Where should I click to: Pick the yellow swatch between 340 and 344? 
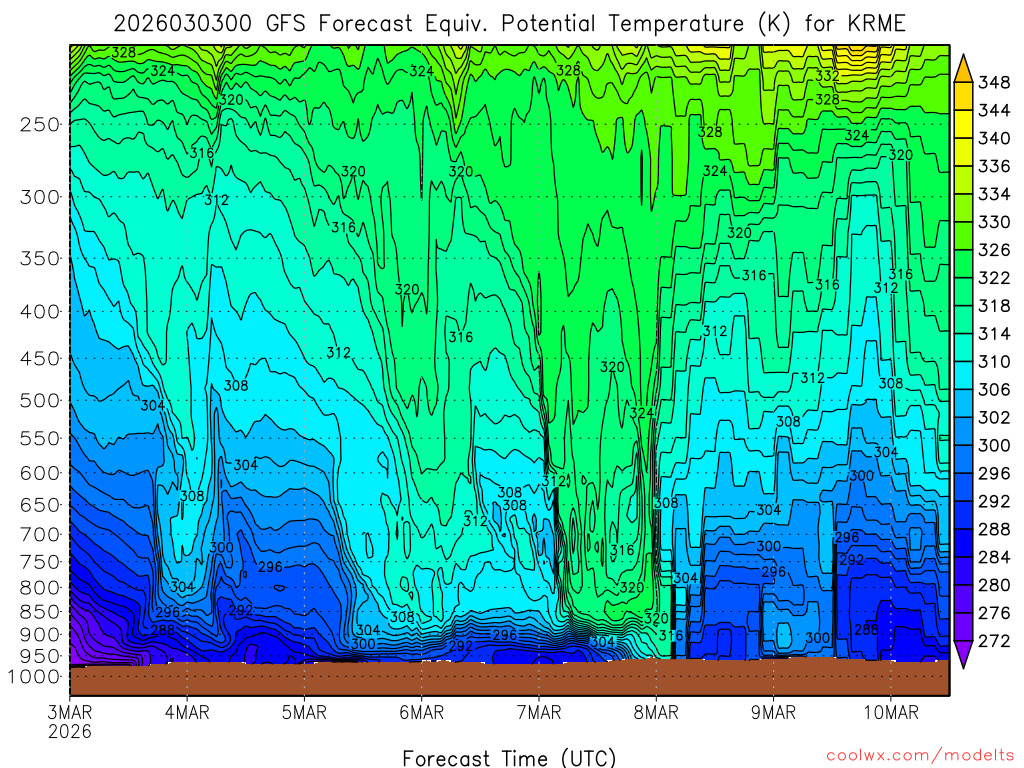point(963,125)
